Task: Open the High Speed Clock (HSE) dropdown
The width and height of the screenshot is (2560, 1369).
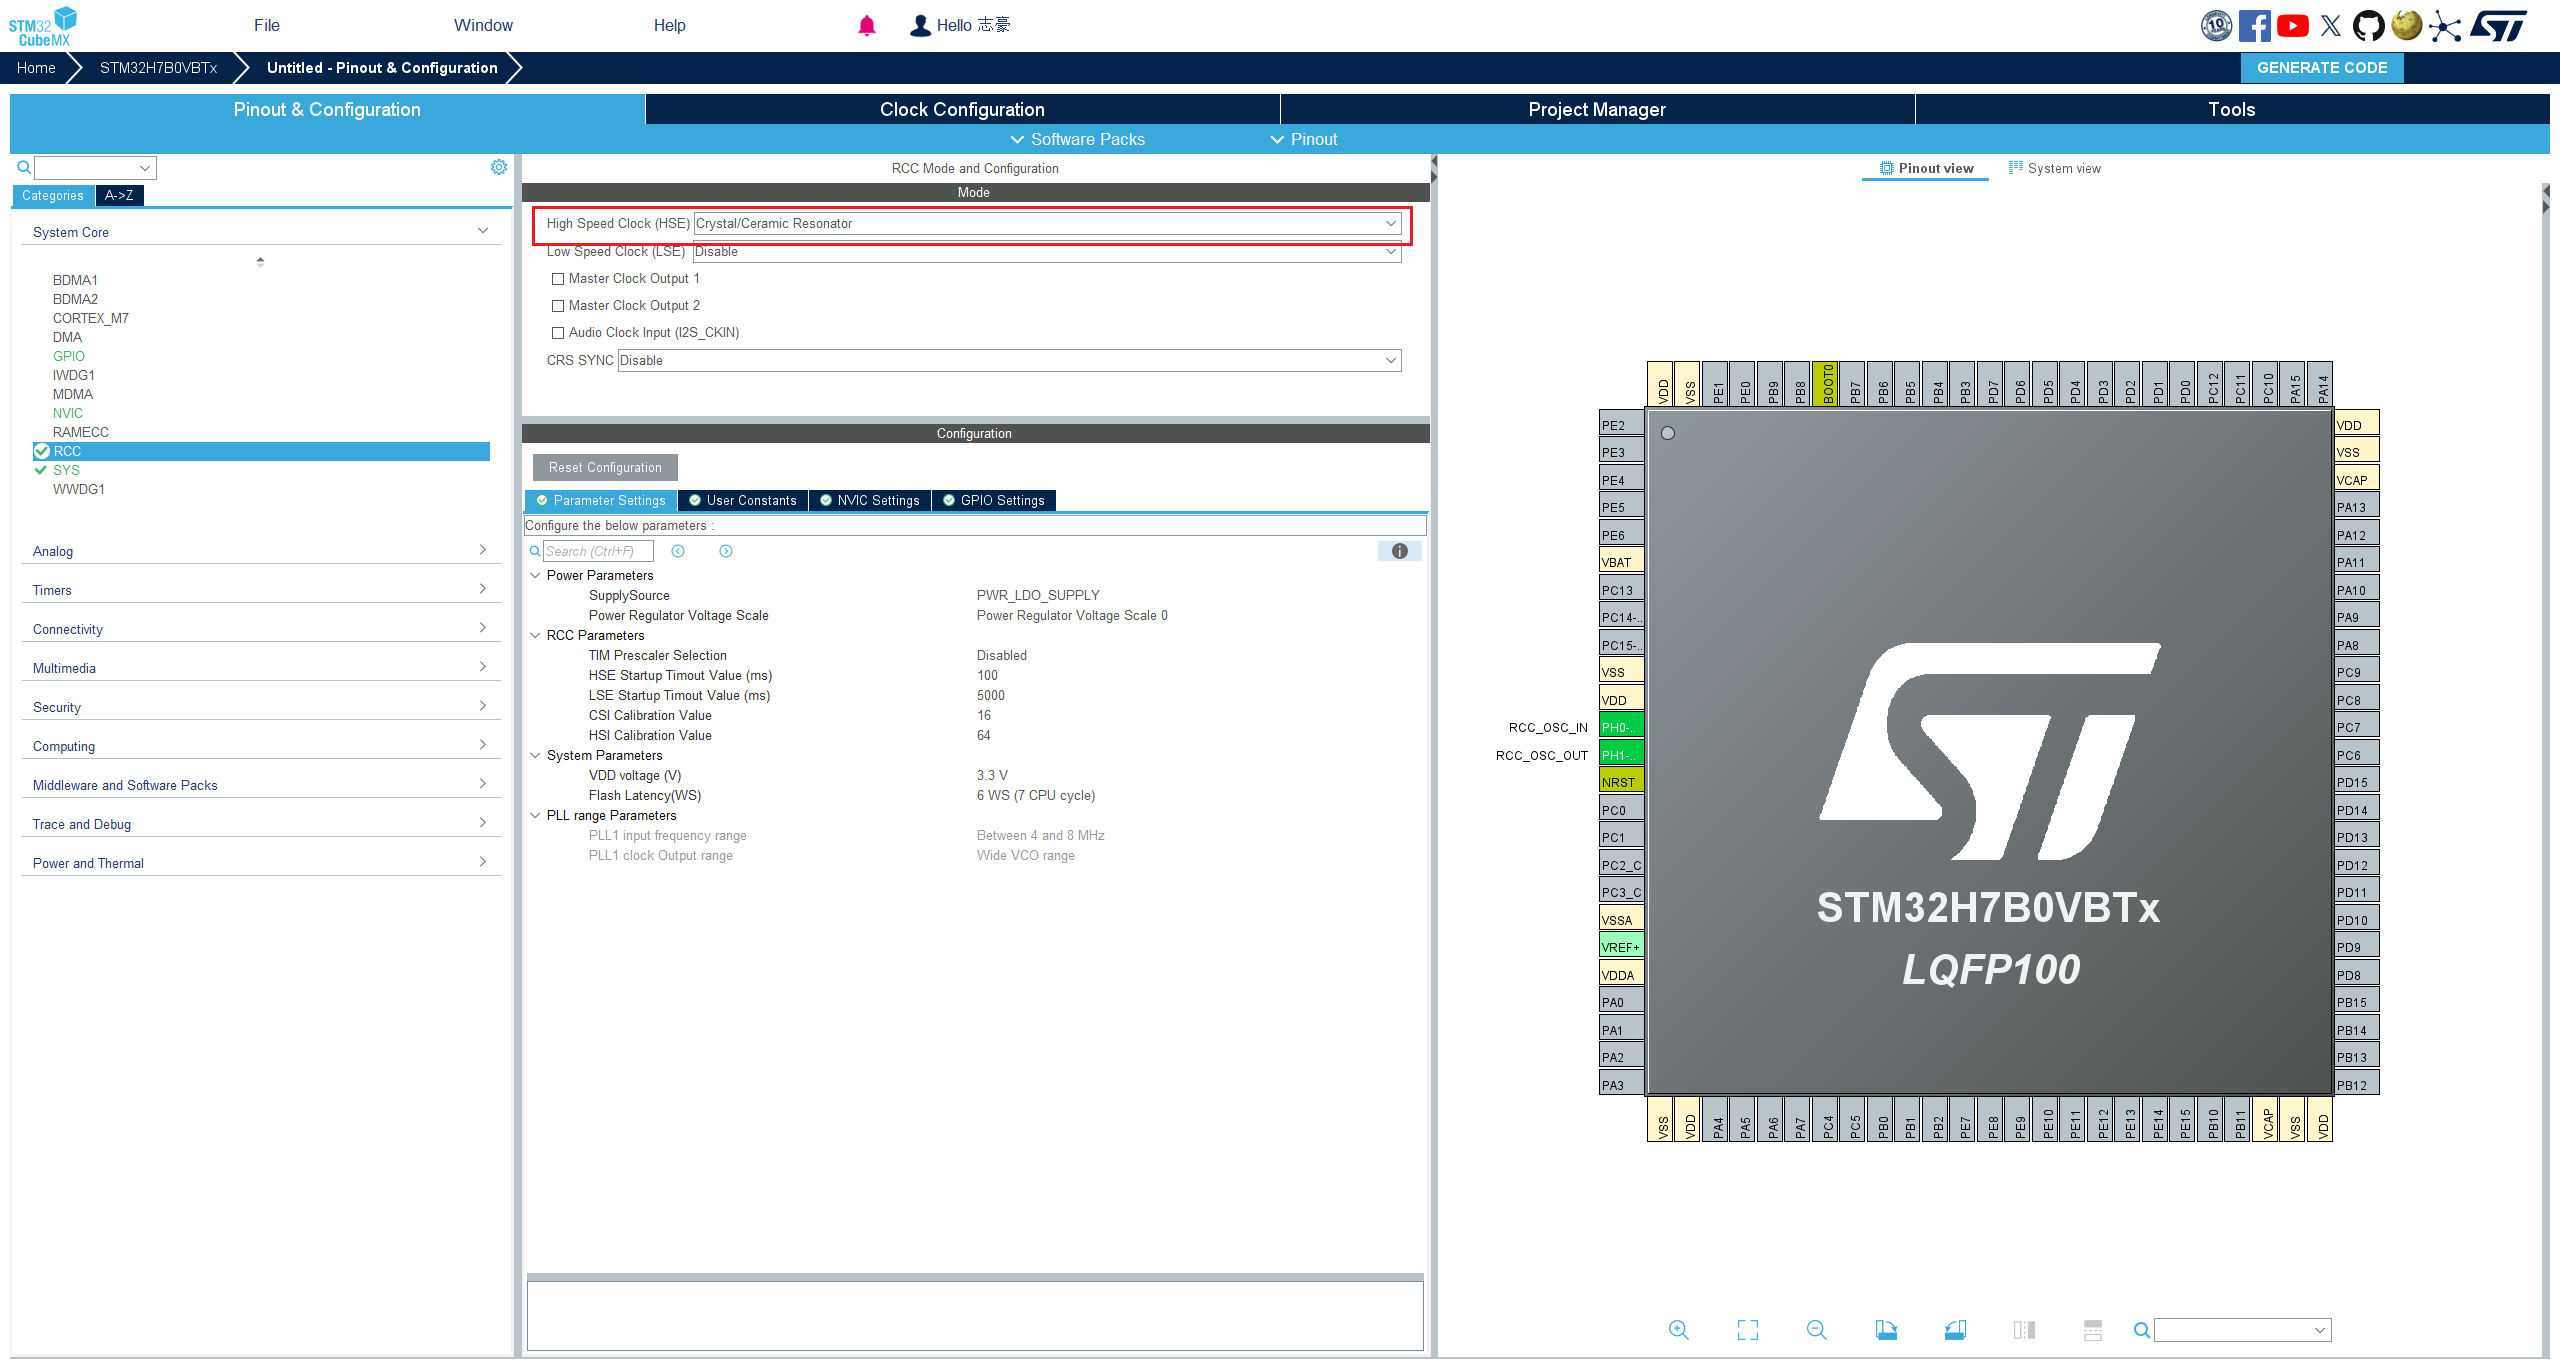Action: pyautogui.click(x=1390, y=223)
